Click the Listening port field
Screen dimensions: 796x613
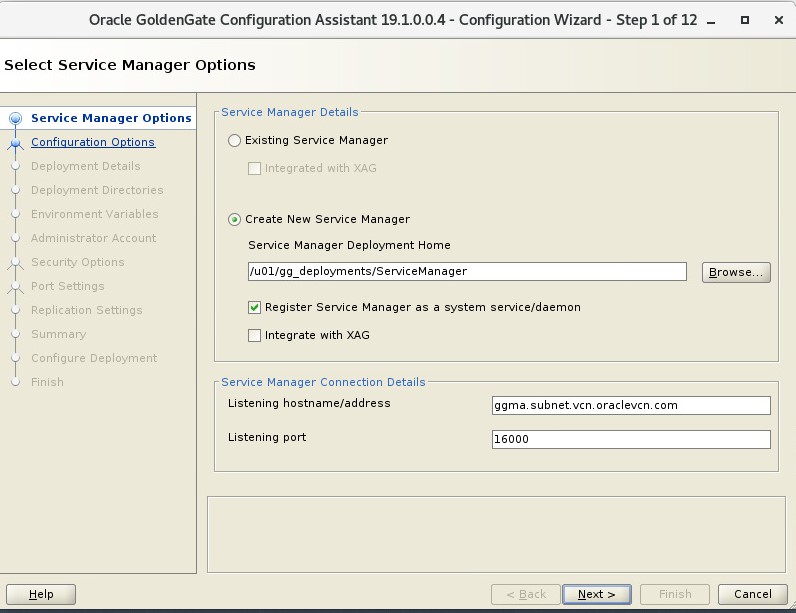pyautogui.click(x=631, y=439)
